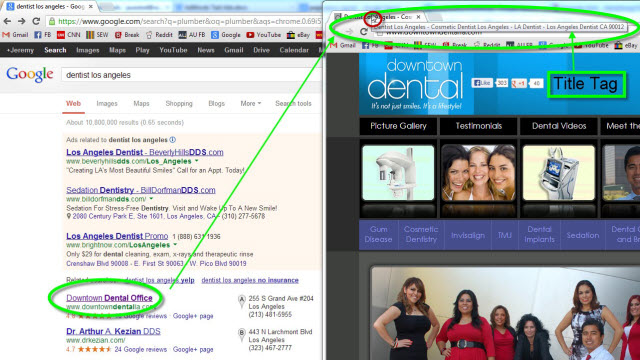Expand the billdorfmandds.com ad URL arrow

point(151,199)
